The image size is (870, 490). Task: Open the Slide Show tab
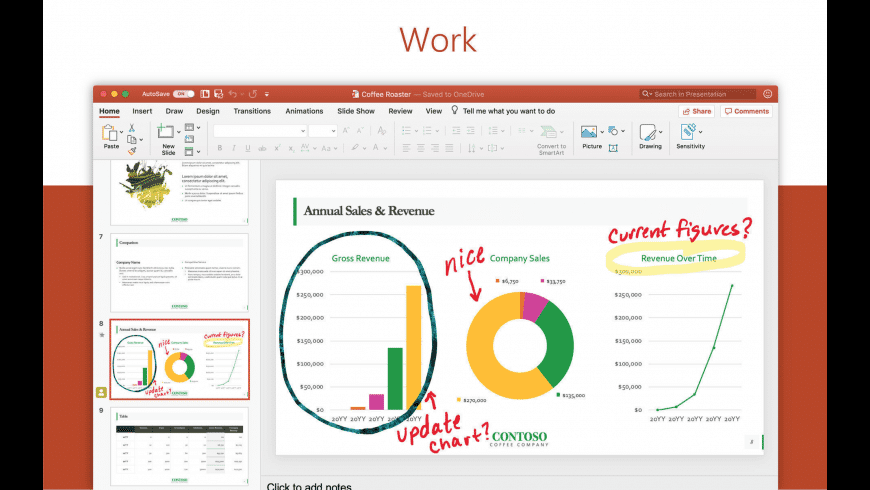(x=356, y=111)
